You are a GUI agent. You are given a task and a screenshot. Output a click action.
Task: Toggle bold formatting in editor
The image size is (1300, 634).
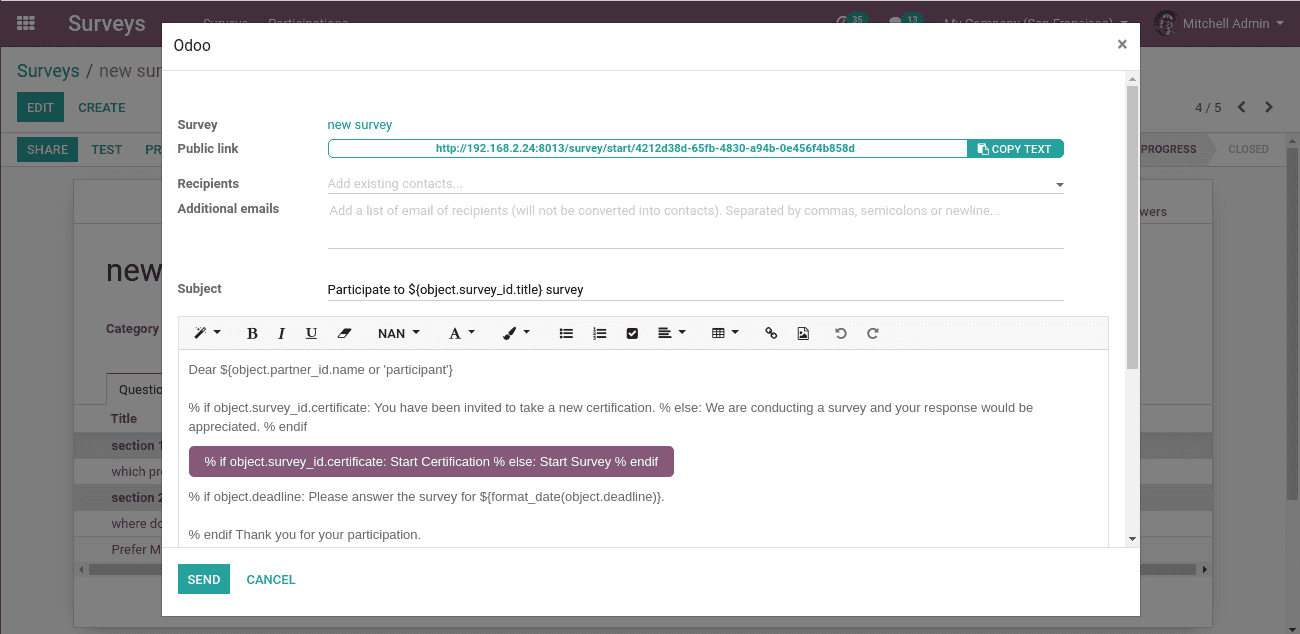point(252,333)
